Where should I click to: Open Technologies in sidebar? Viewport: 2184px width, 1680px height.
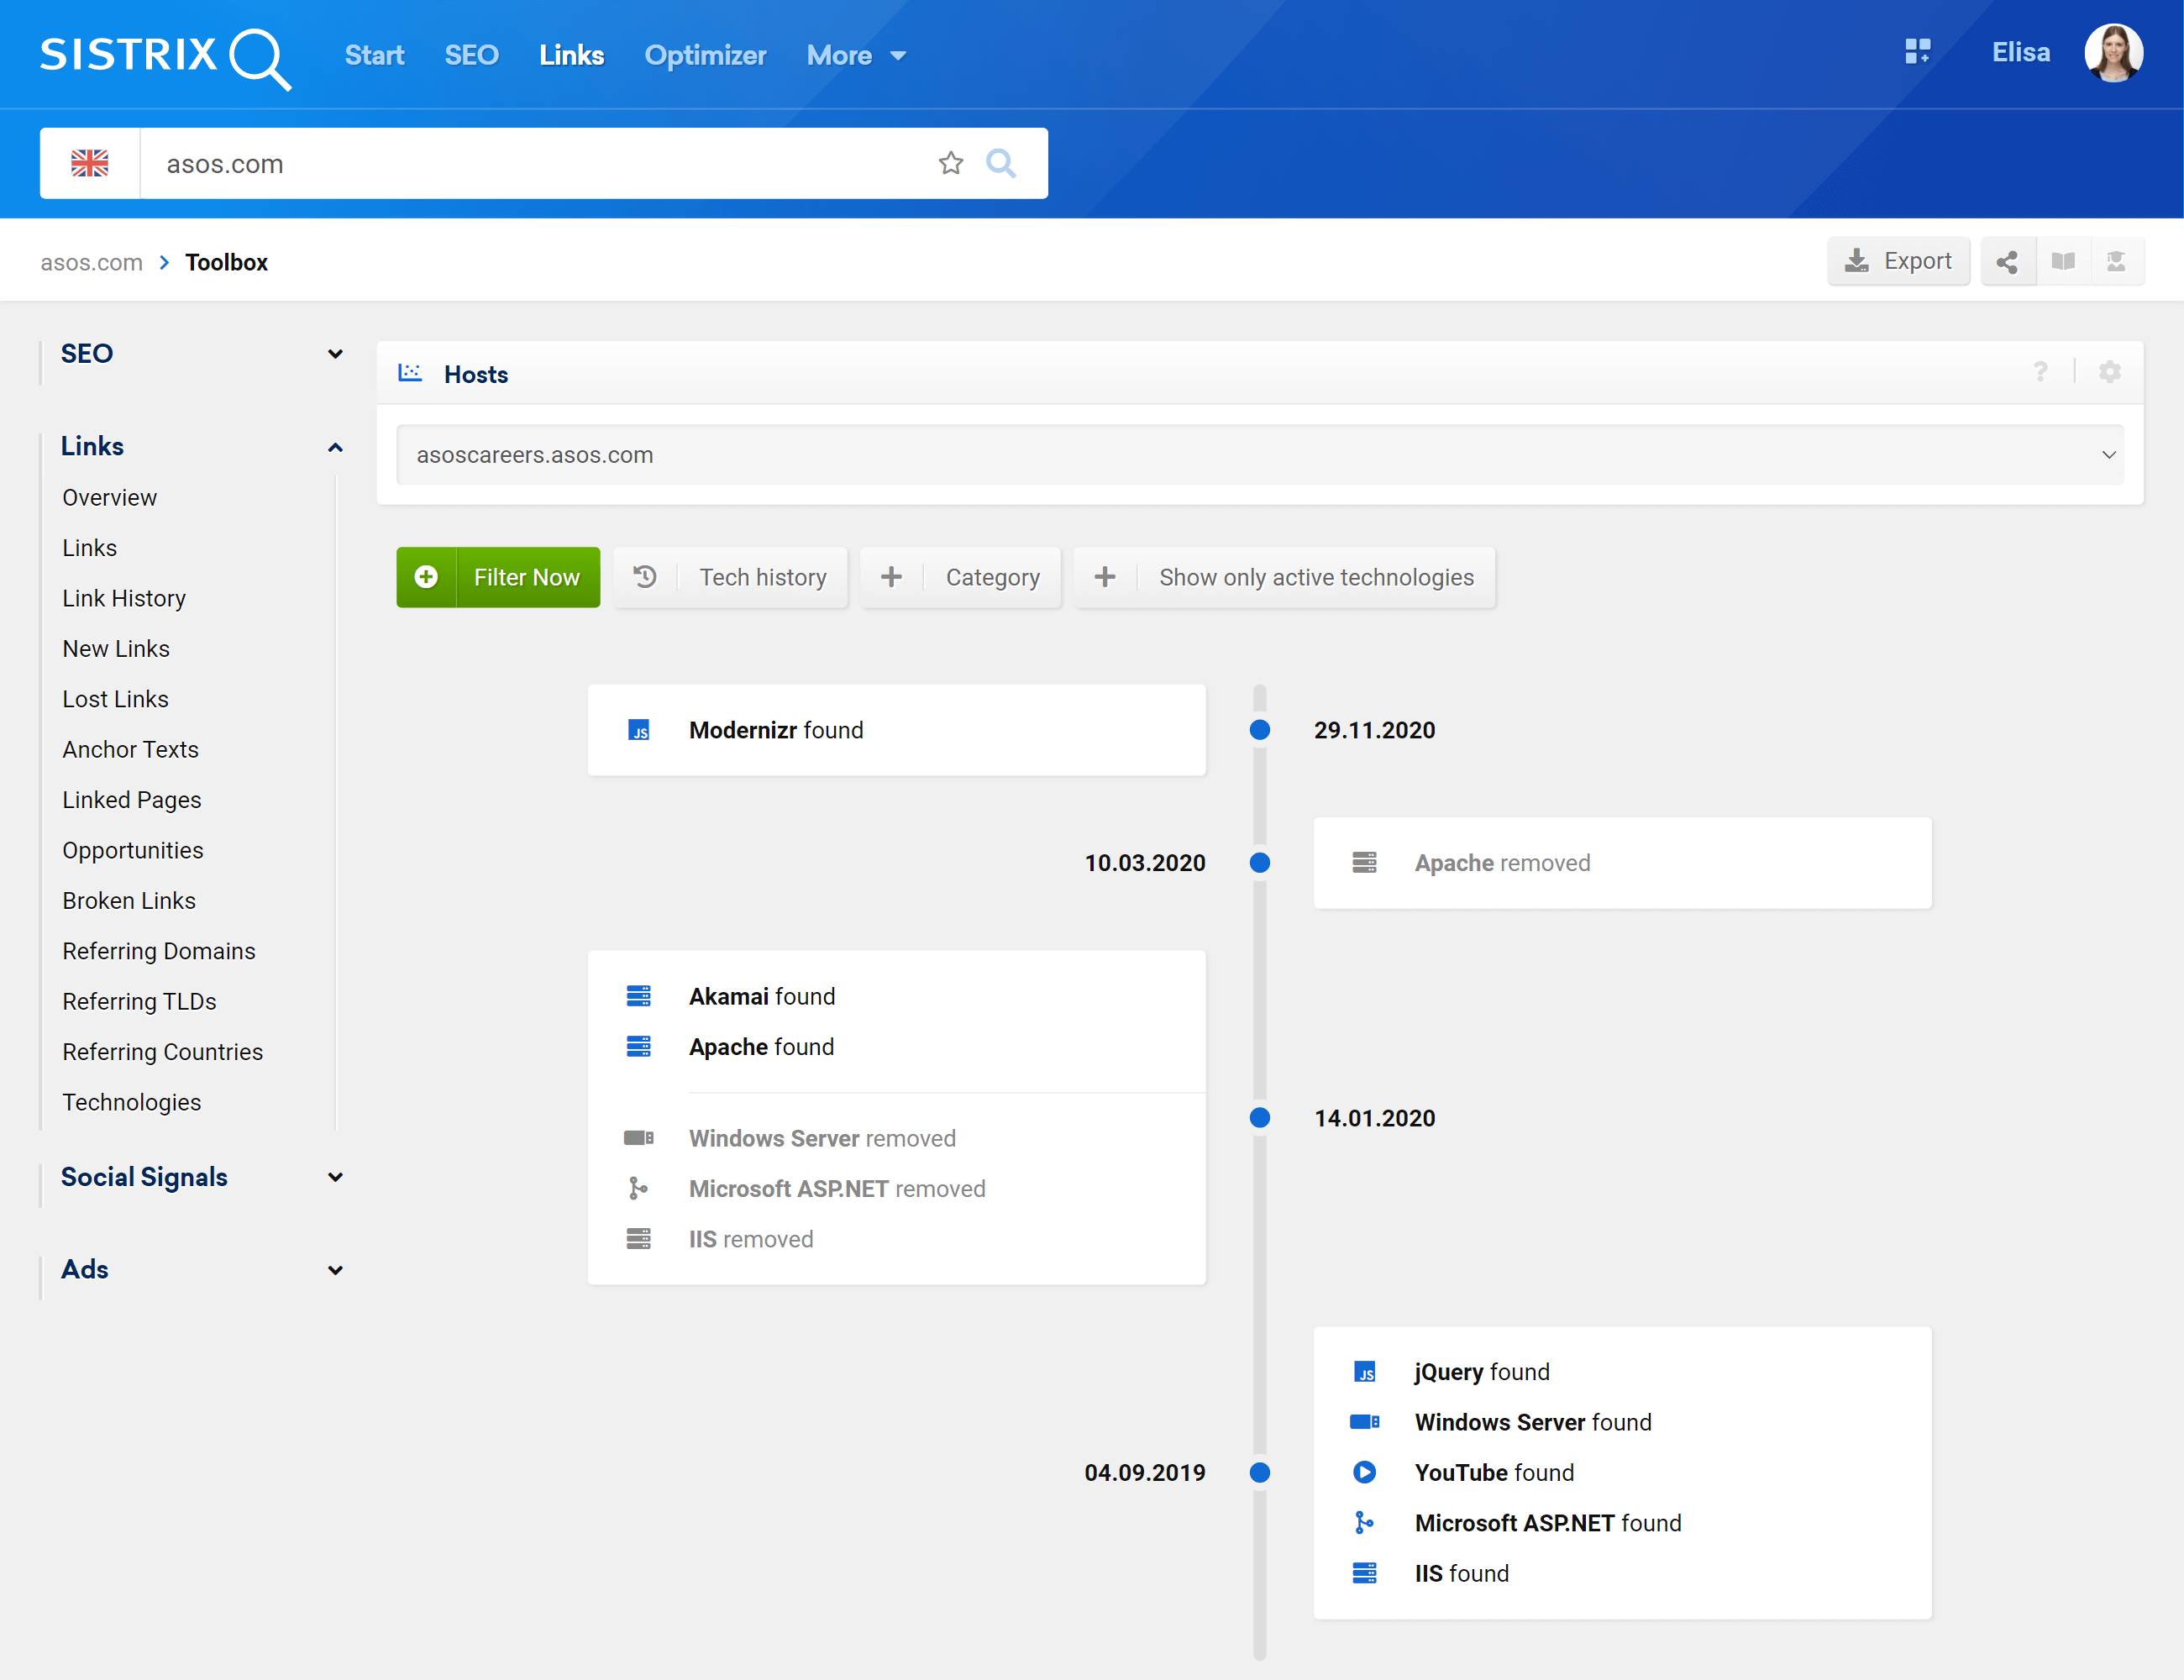[x=132, y=1102]
